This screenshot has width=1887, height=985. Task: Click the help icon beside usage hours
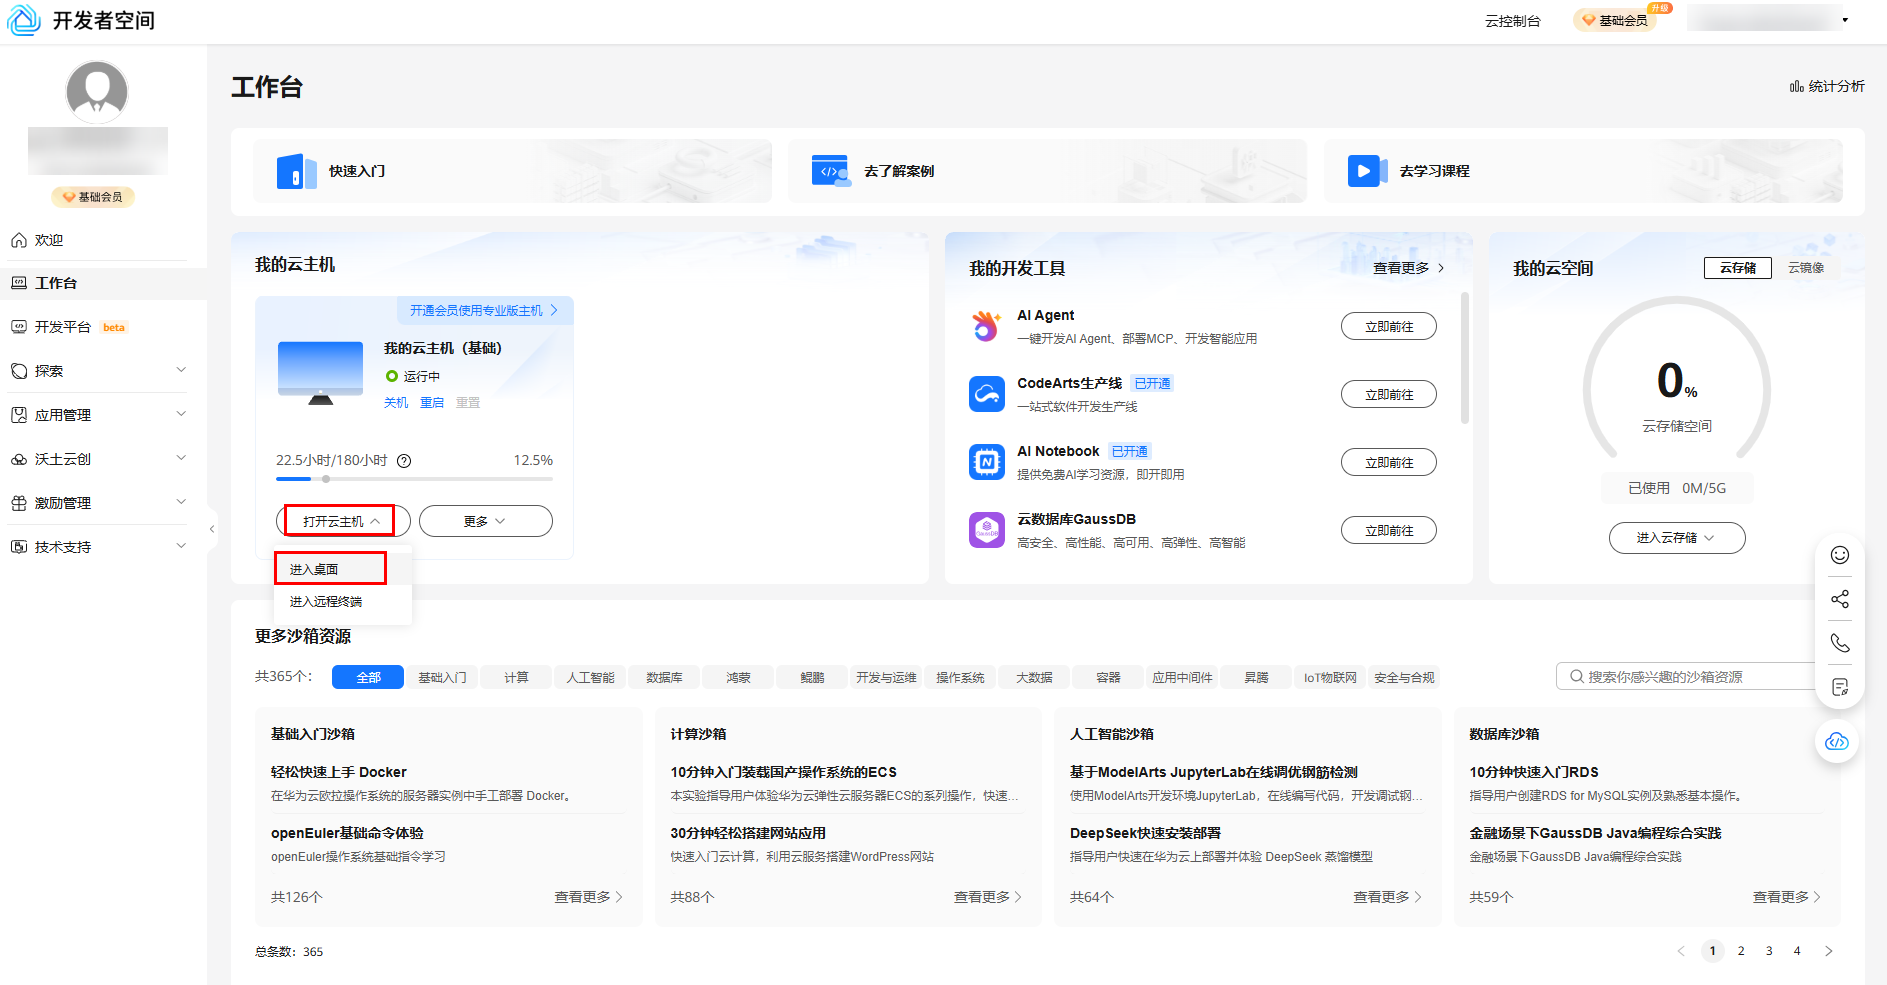click(404, 461)
